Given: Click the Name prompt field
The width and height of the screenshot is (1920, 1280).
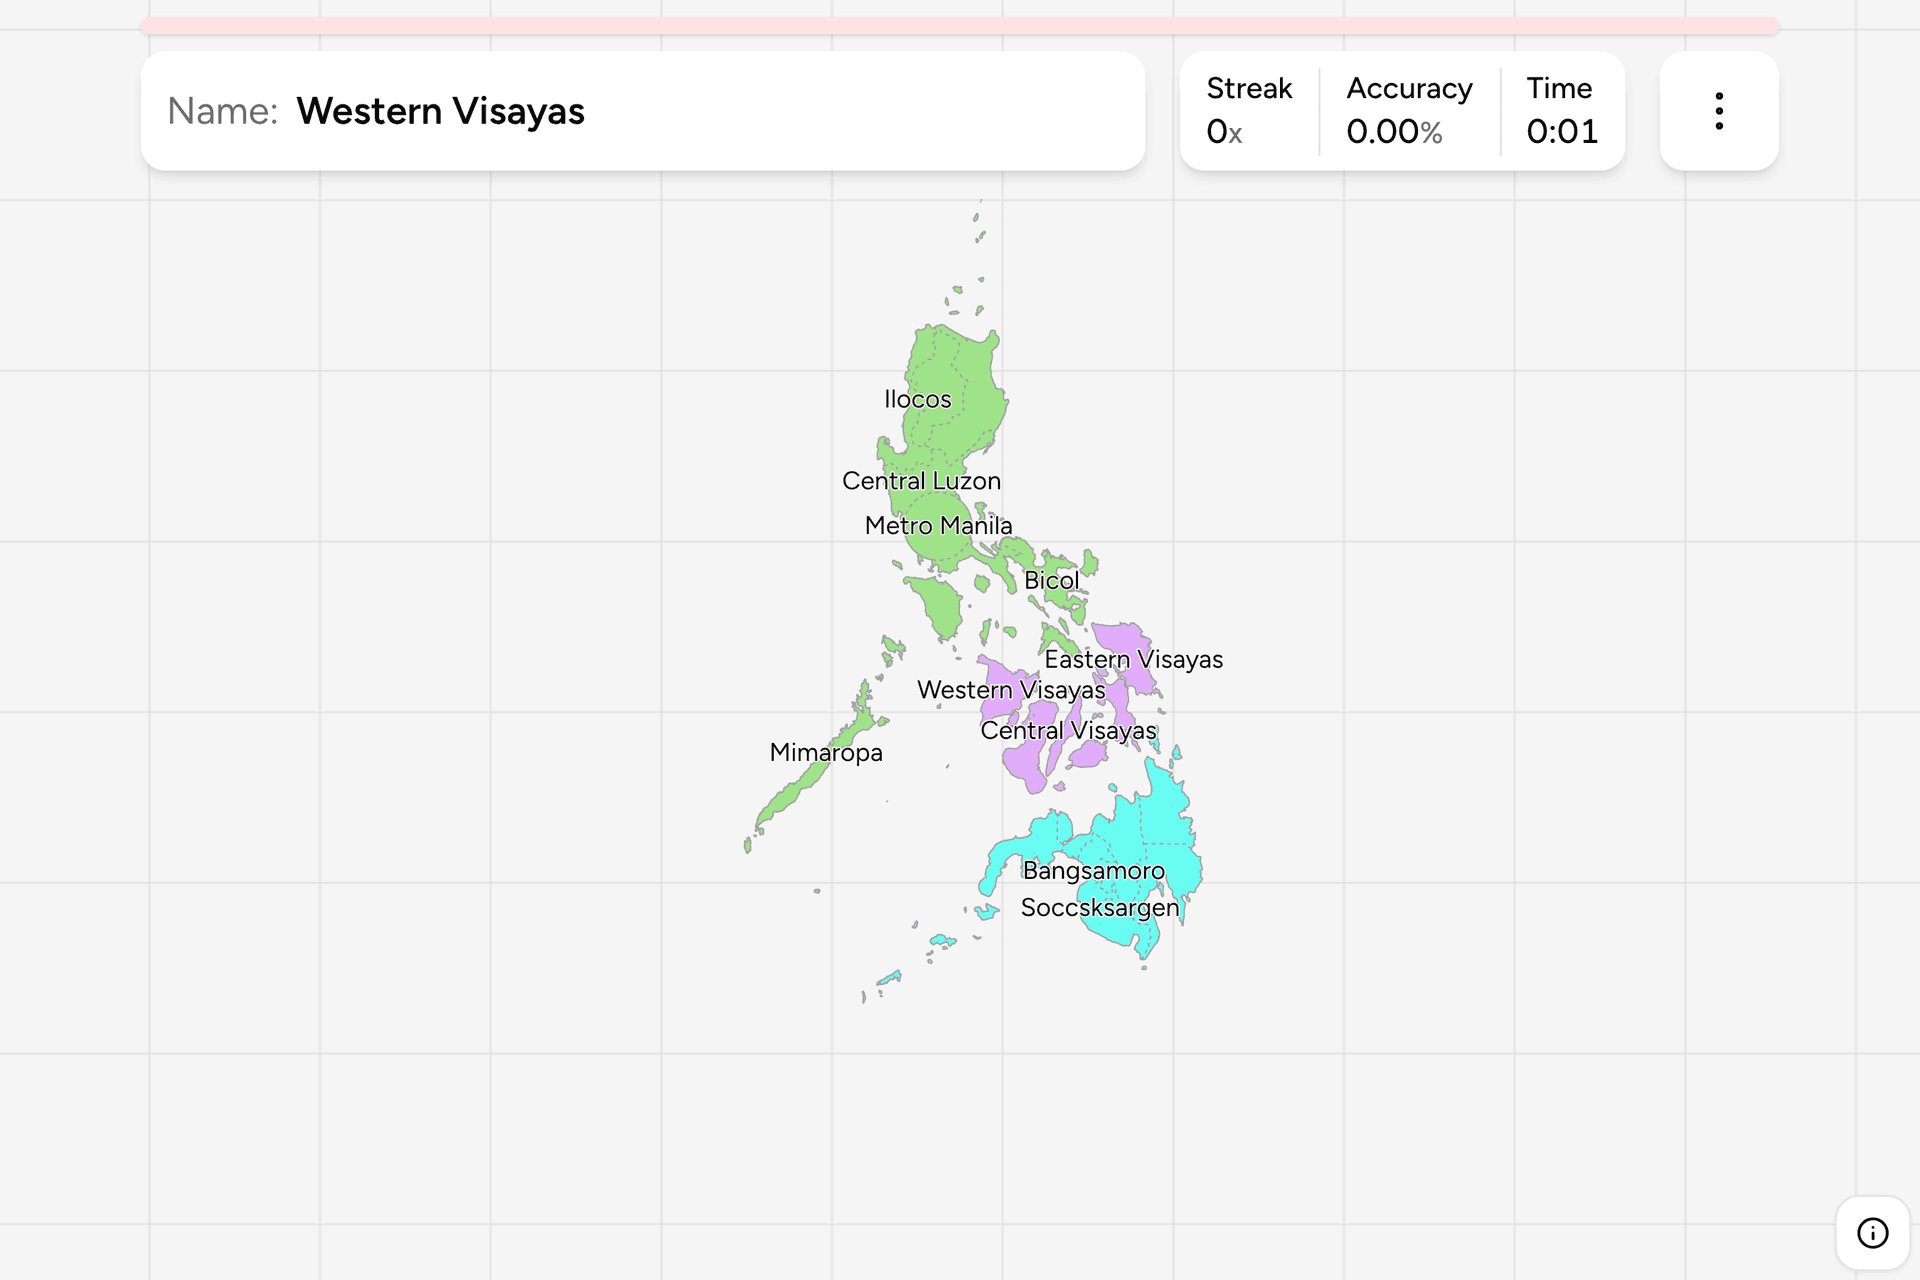Looking at the screenshot, I should point(643,111).
